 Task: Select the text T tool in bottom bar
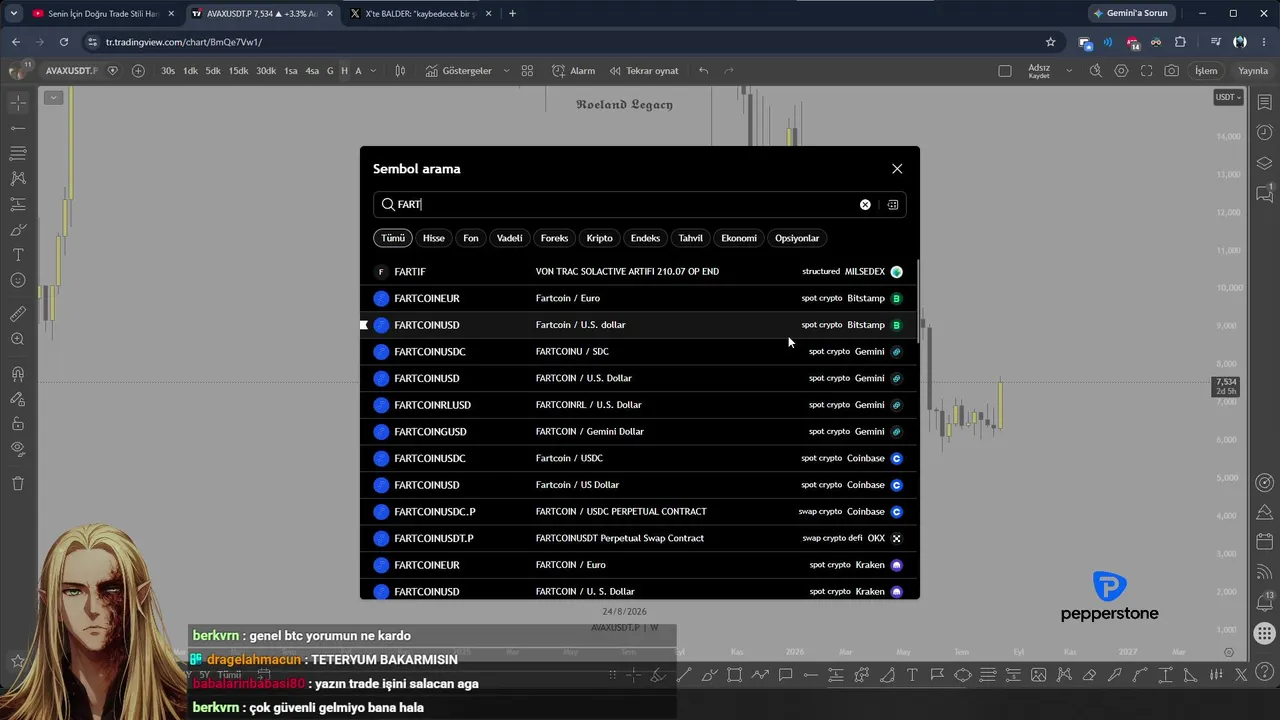point(912,675)
